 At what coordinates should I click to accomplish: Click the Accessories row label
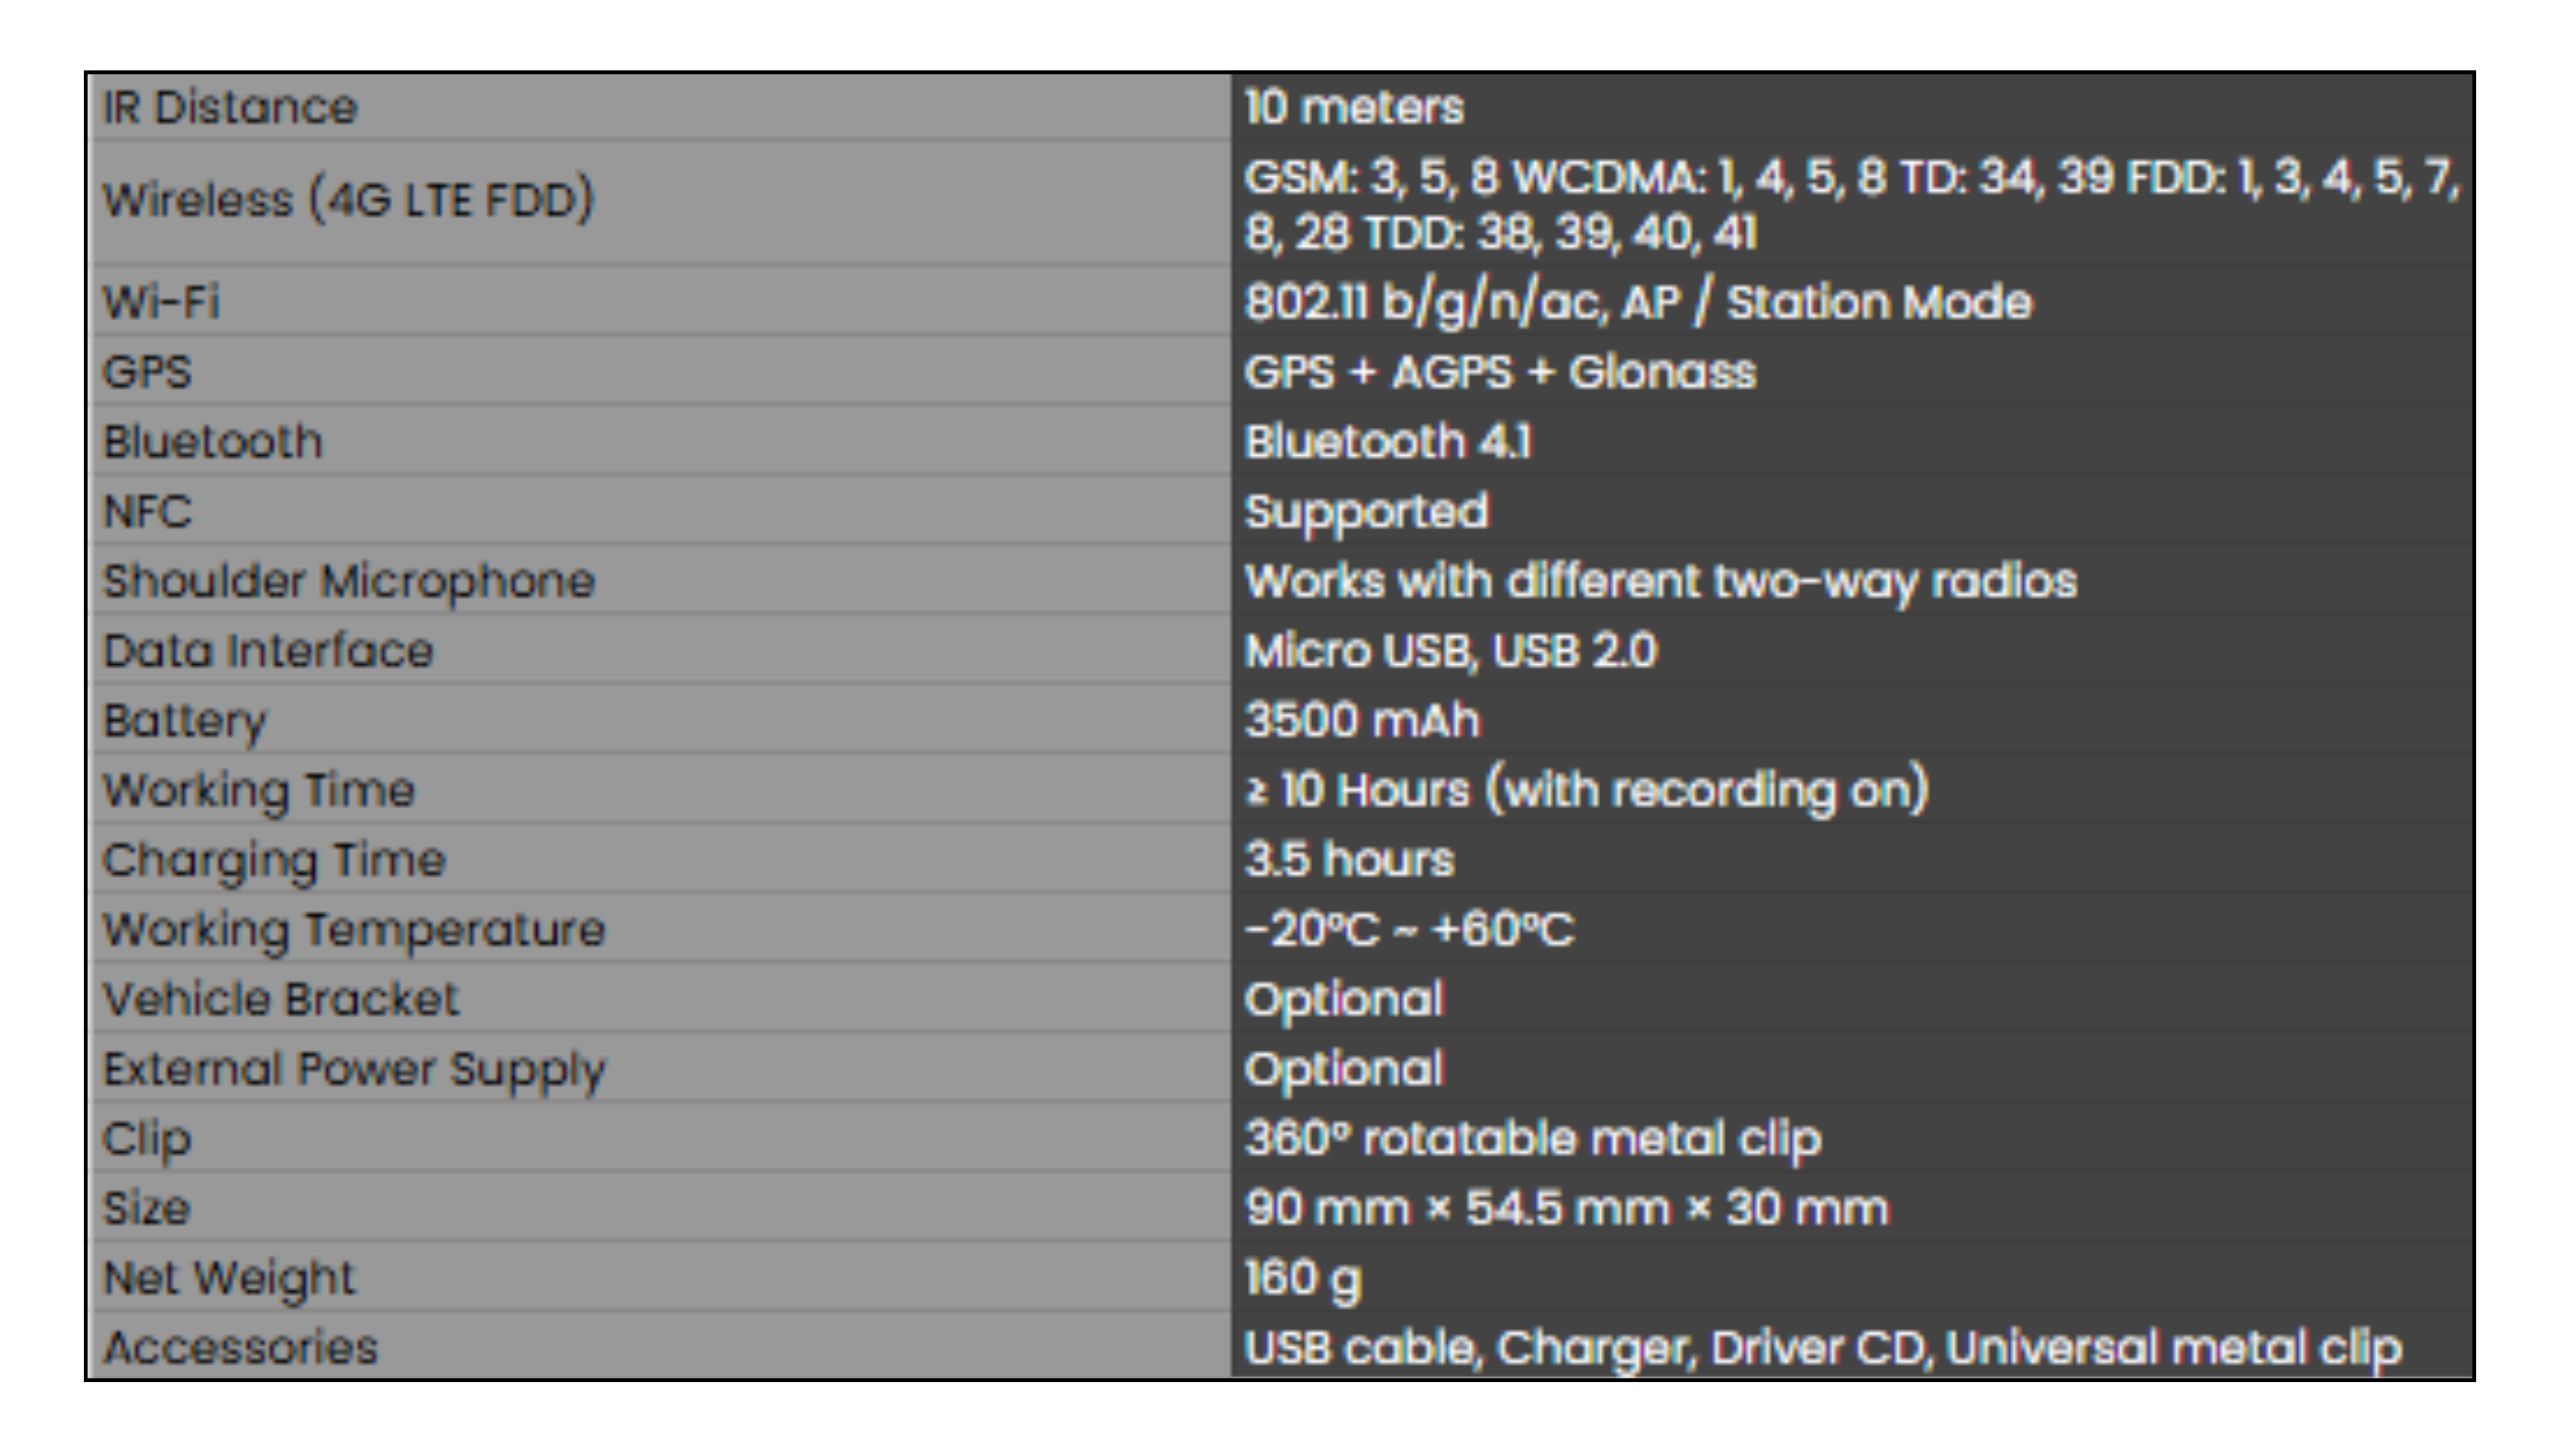click(241, 1348)
